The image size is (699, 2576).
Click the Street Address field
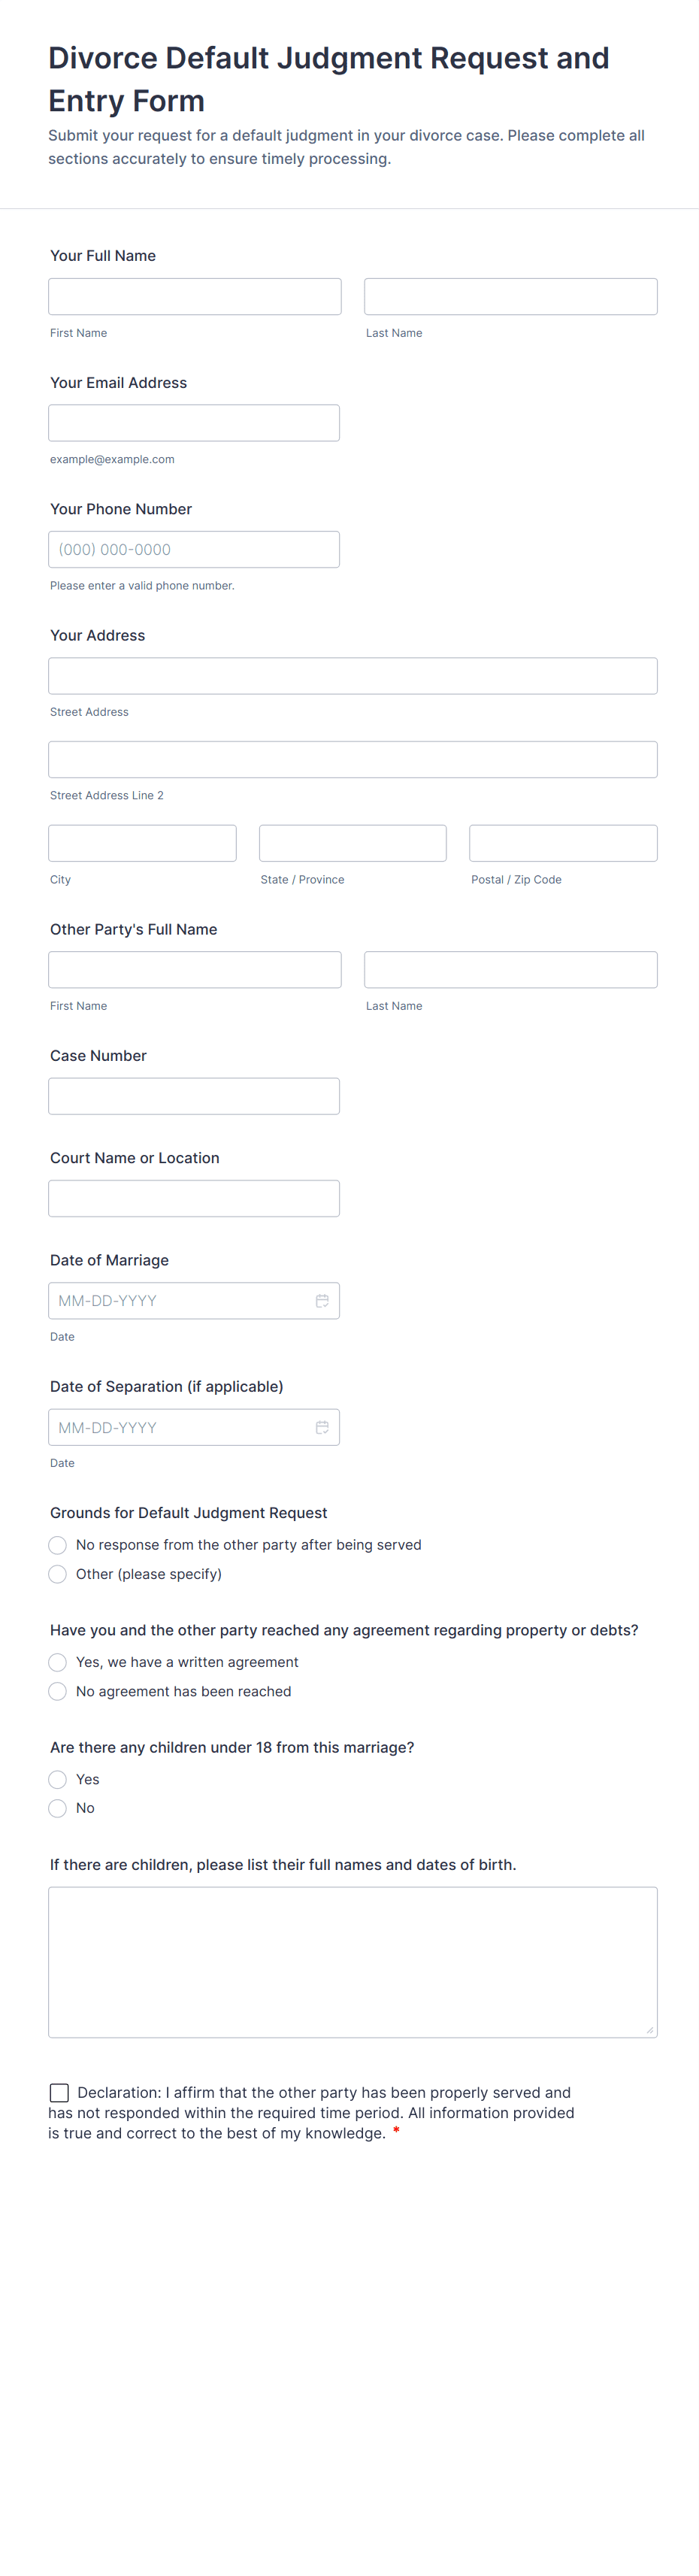tap(352, 676)
